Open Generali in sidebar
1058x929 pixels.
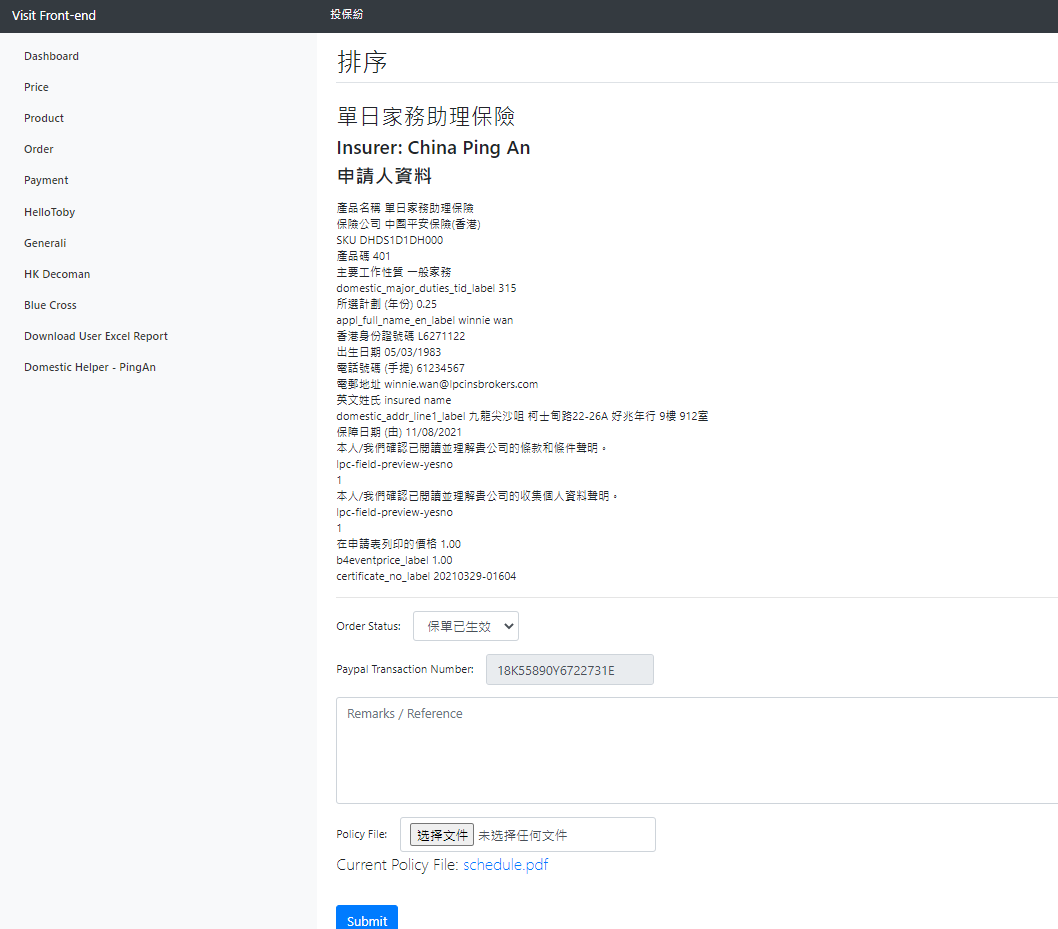pyautogui.click(x=45, y=243)
